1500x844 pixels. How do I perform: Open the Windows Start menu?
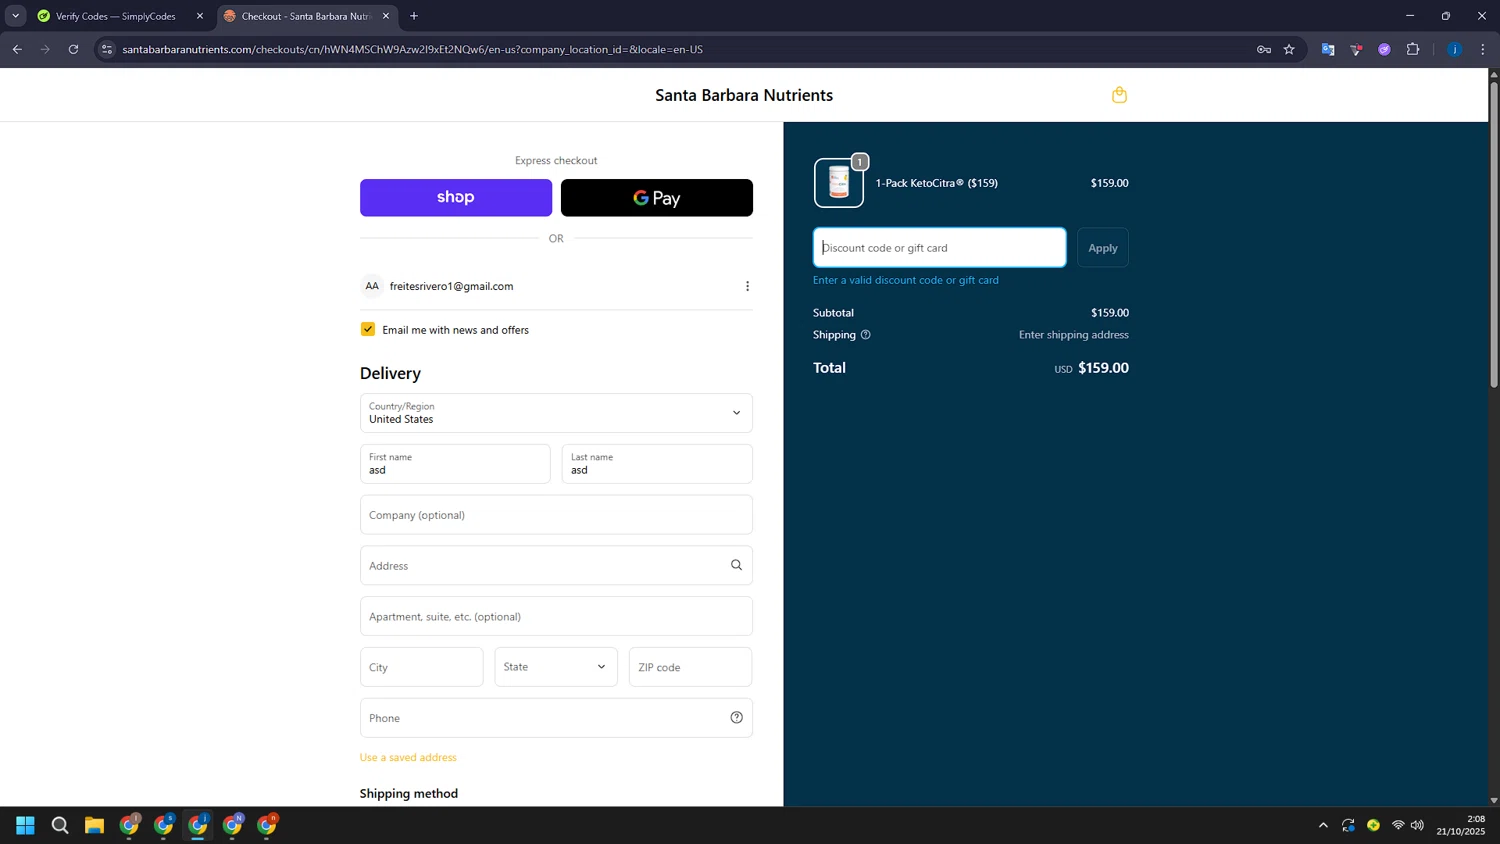pos(25,825)
